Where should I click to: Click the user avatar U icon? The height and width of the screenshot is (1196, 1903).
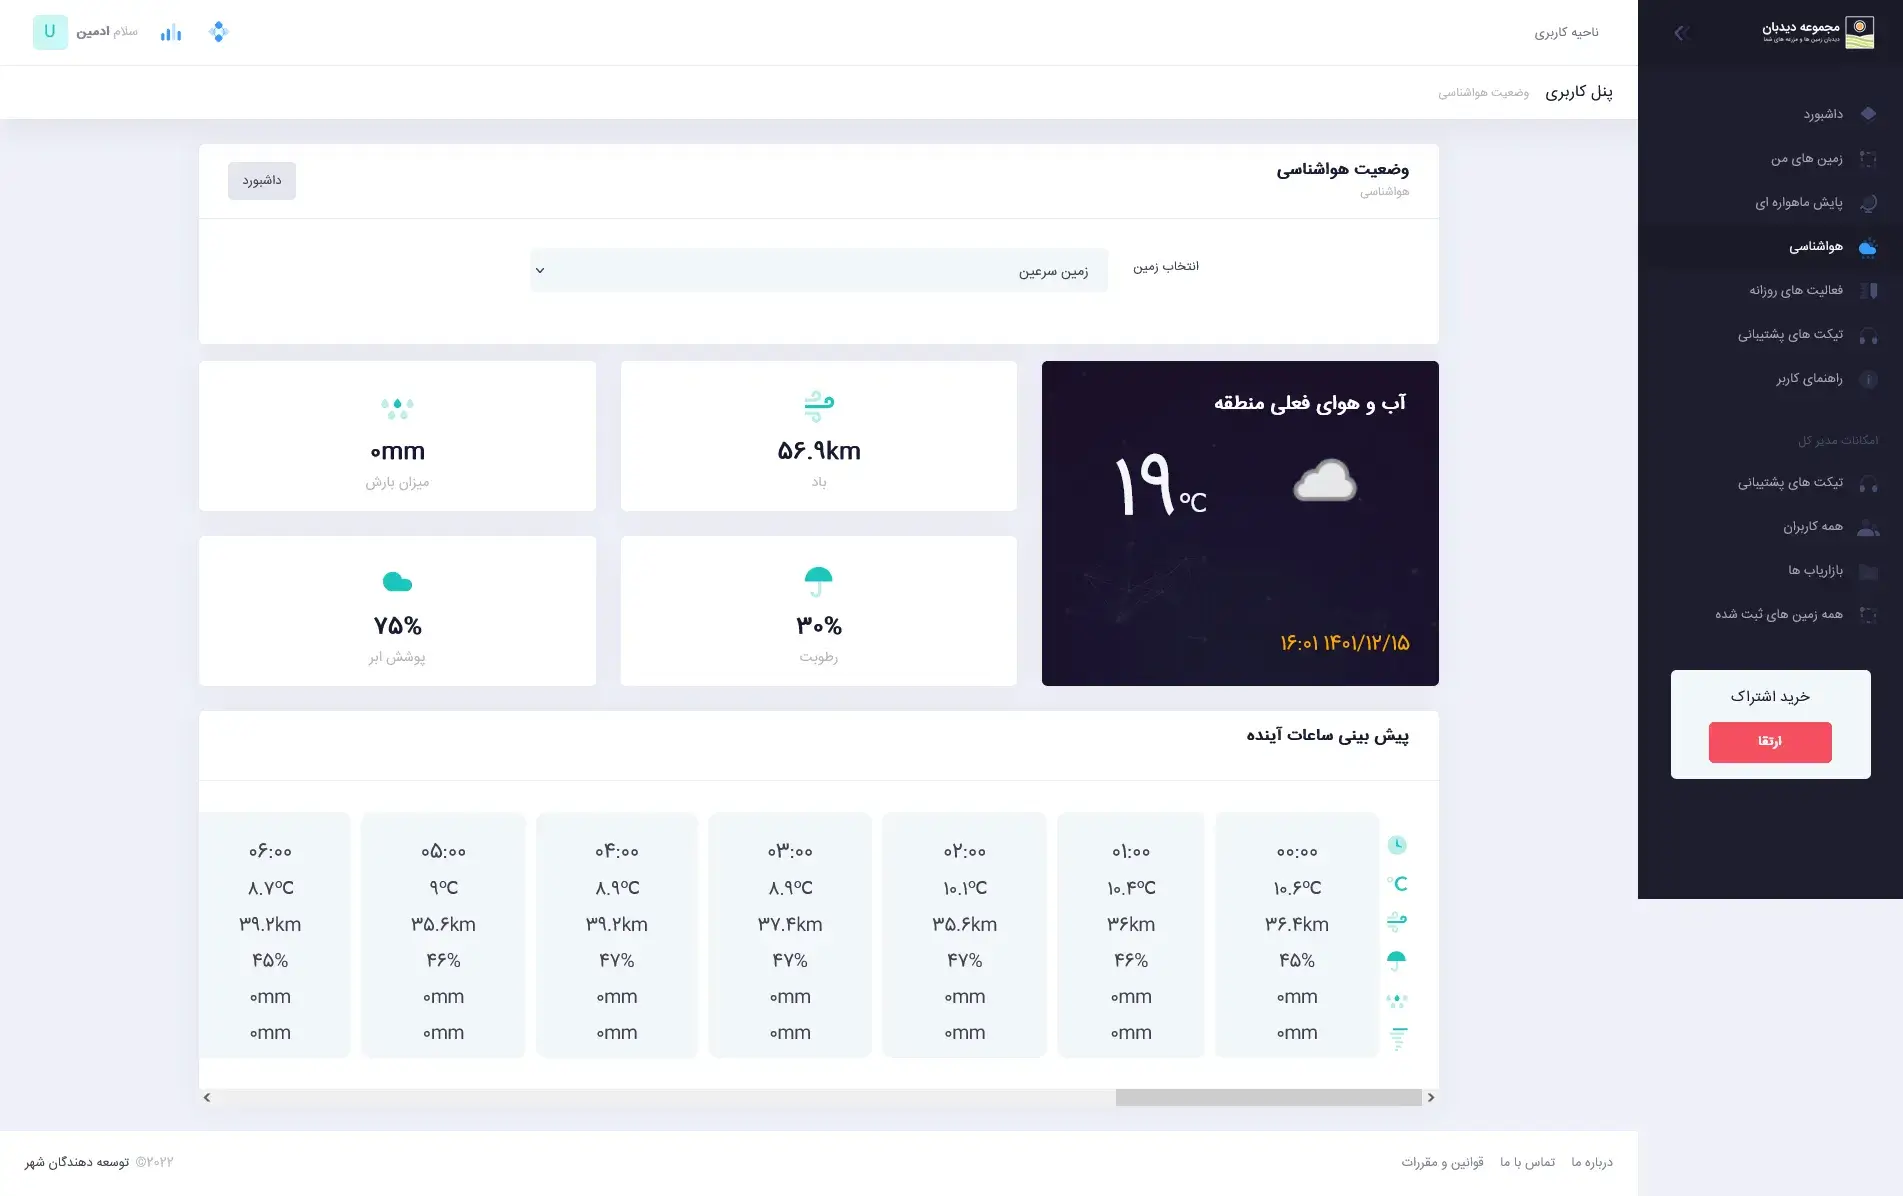point(50,32)
